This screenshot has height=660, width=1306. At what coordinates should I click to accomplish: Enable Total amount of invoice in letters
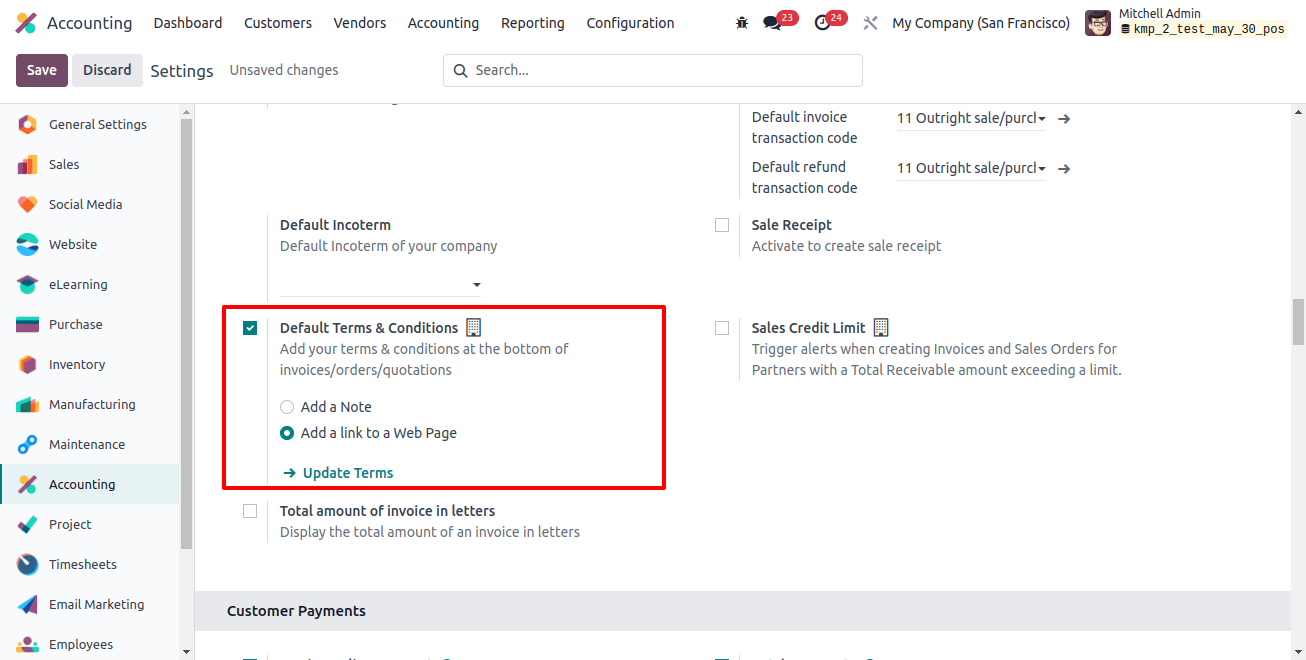click(250, 511)
